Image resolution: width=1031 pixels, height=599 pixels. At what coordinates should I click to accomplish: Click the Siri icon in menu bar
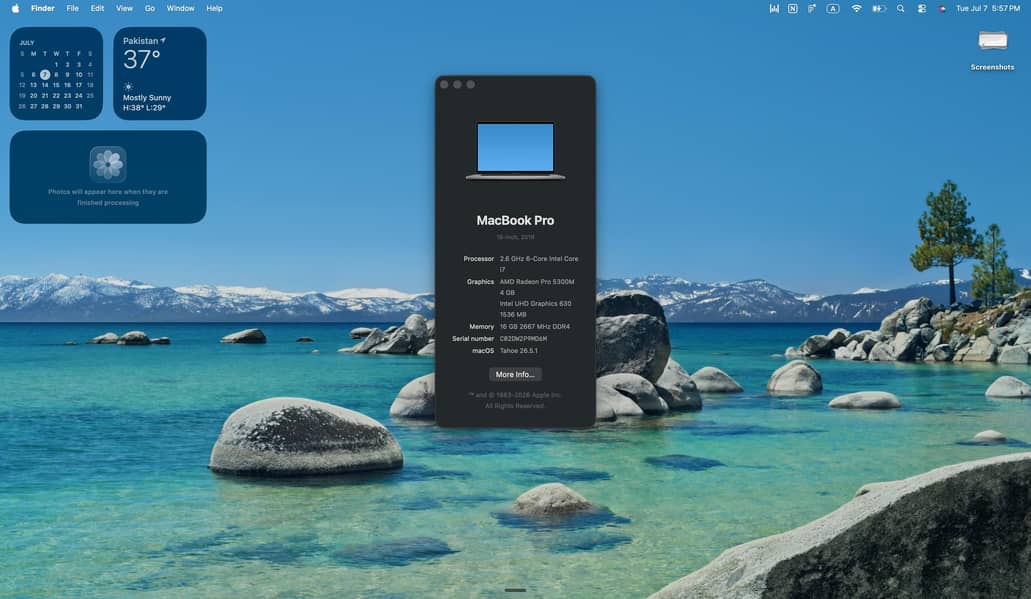[942, 9]
